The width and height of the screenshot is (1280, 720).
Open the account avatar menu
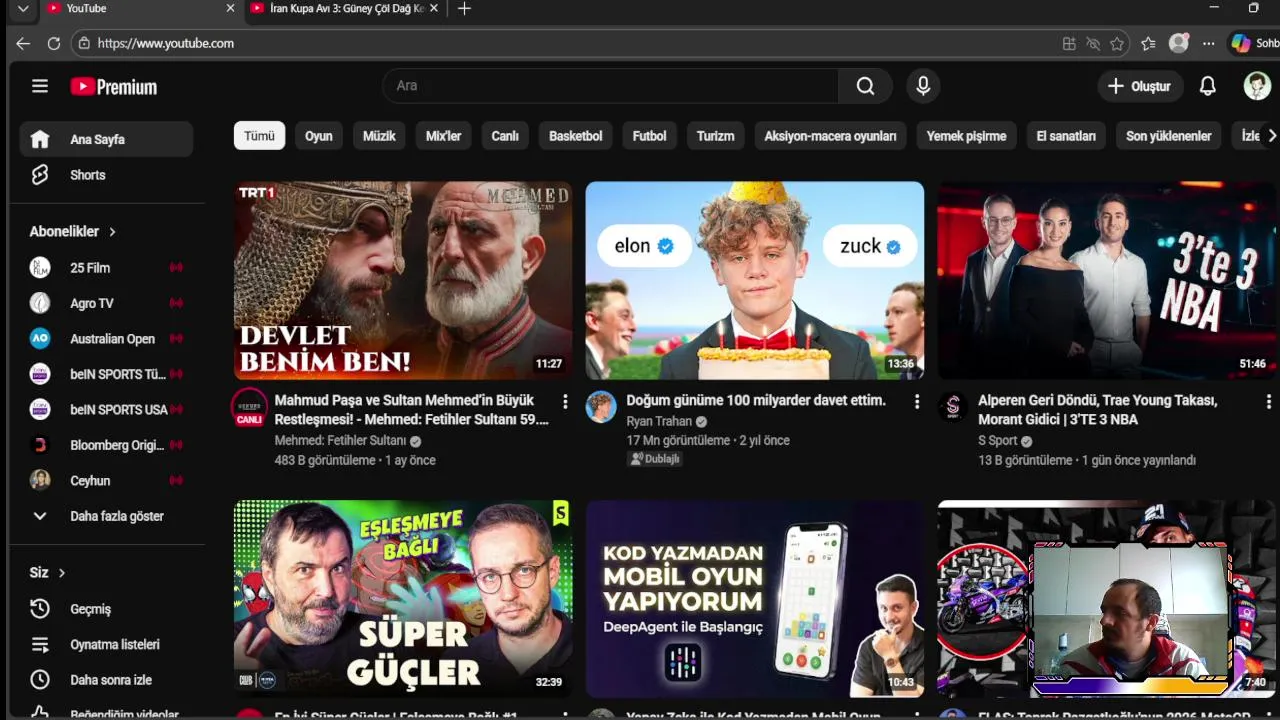(1257, 86)
